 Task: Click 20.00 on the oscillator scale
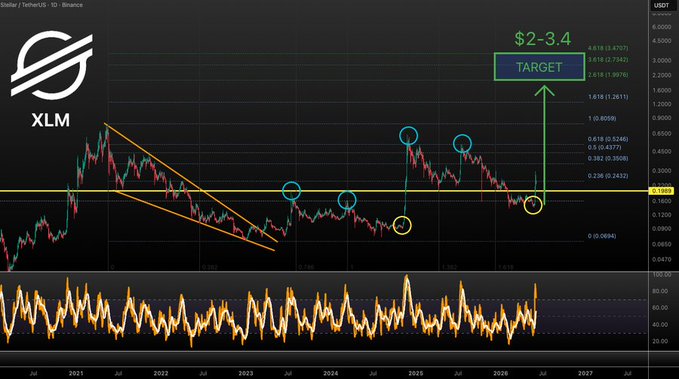(661, 341)
